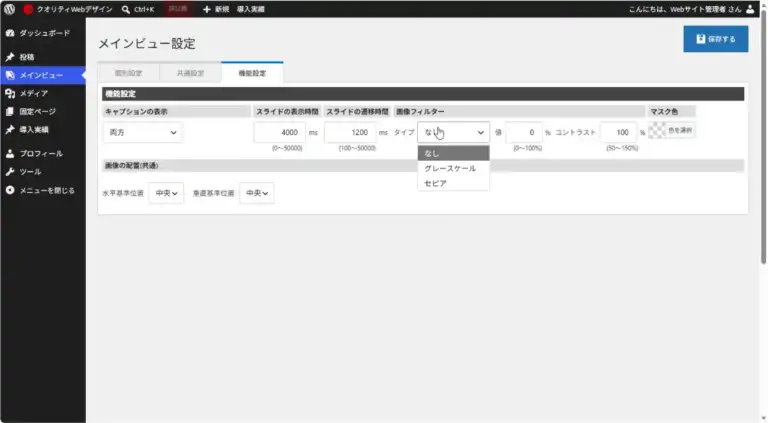The height and width of the screenshot is (423, 768).
Task: Click the mask color transparent swatch
Action: point(657,130)
